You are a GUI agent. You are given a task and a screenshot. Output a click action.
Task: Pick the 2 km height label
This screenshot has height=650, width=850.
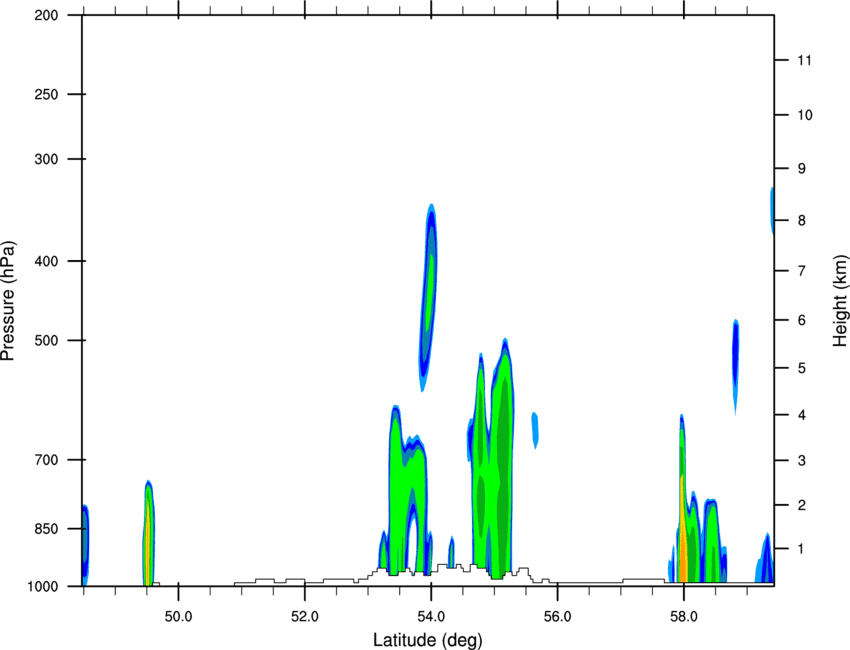(802, 505)
